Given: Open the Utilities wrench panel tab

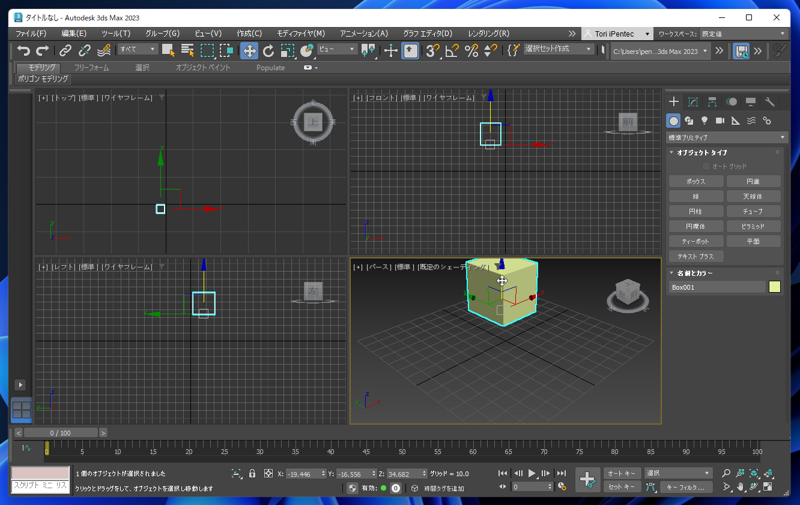Looking at the screenshot, I should (x=770, y=102).
